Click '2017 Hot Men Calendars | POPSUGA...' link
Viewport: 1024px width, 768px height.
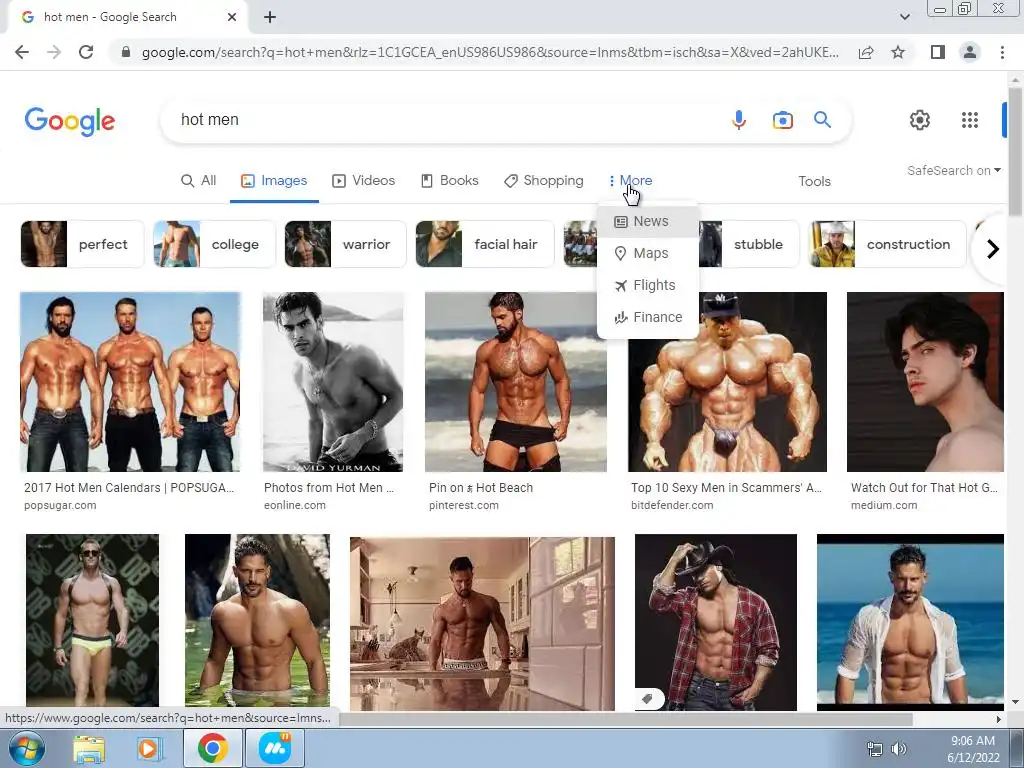tap(129, 488)
